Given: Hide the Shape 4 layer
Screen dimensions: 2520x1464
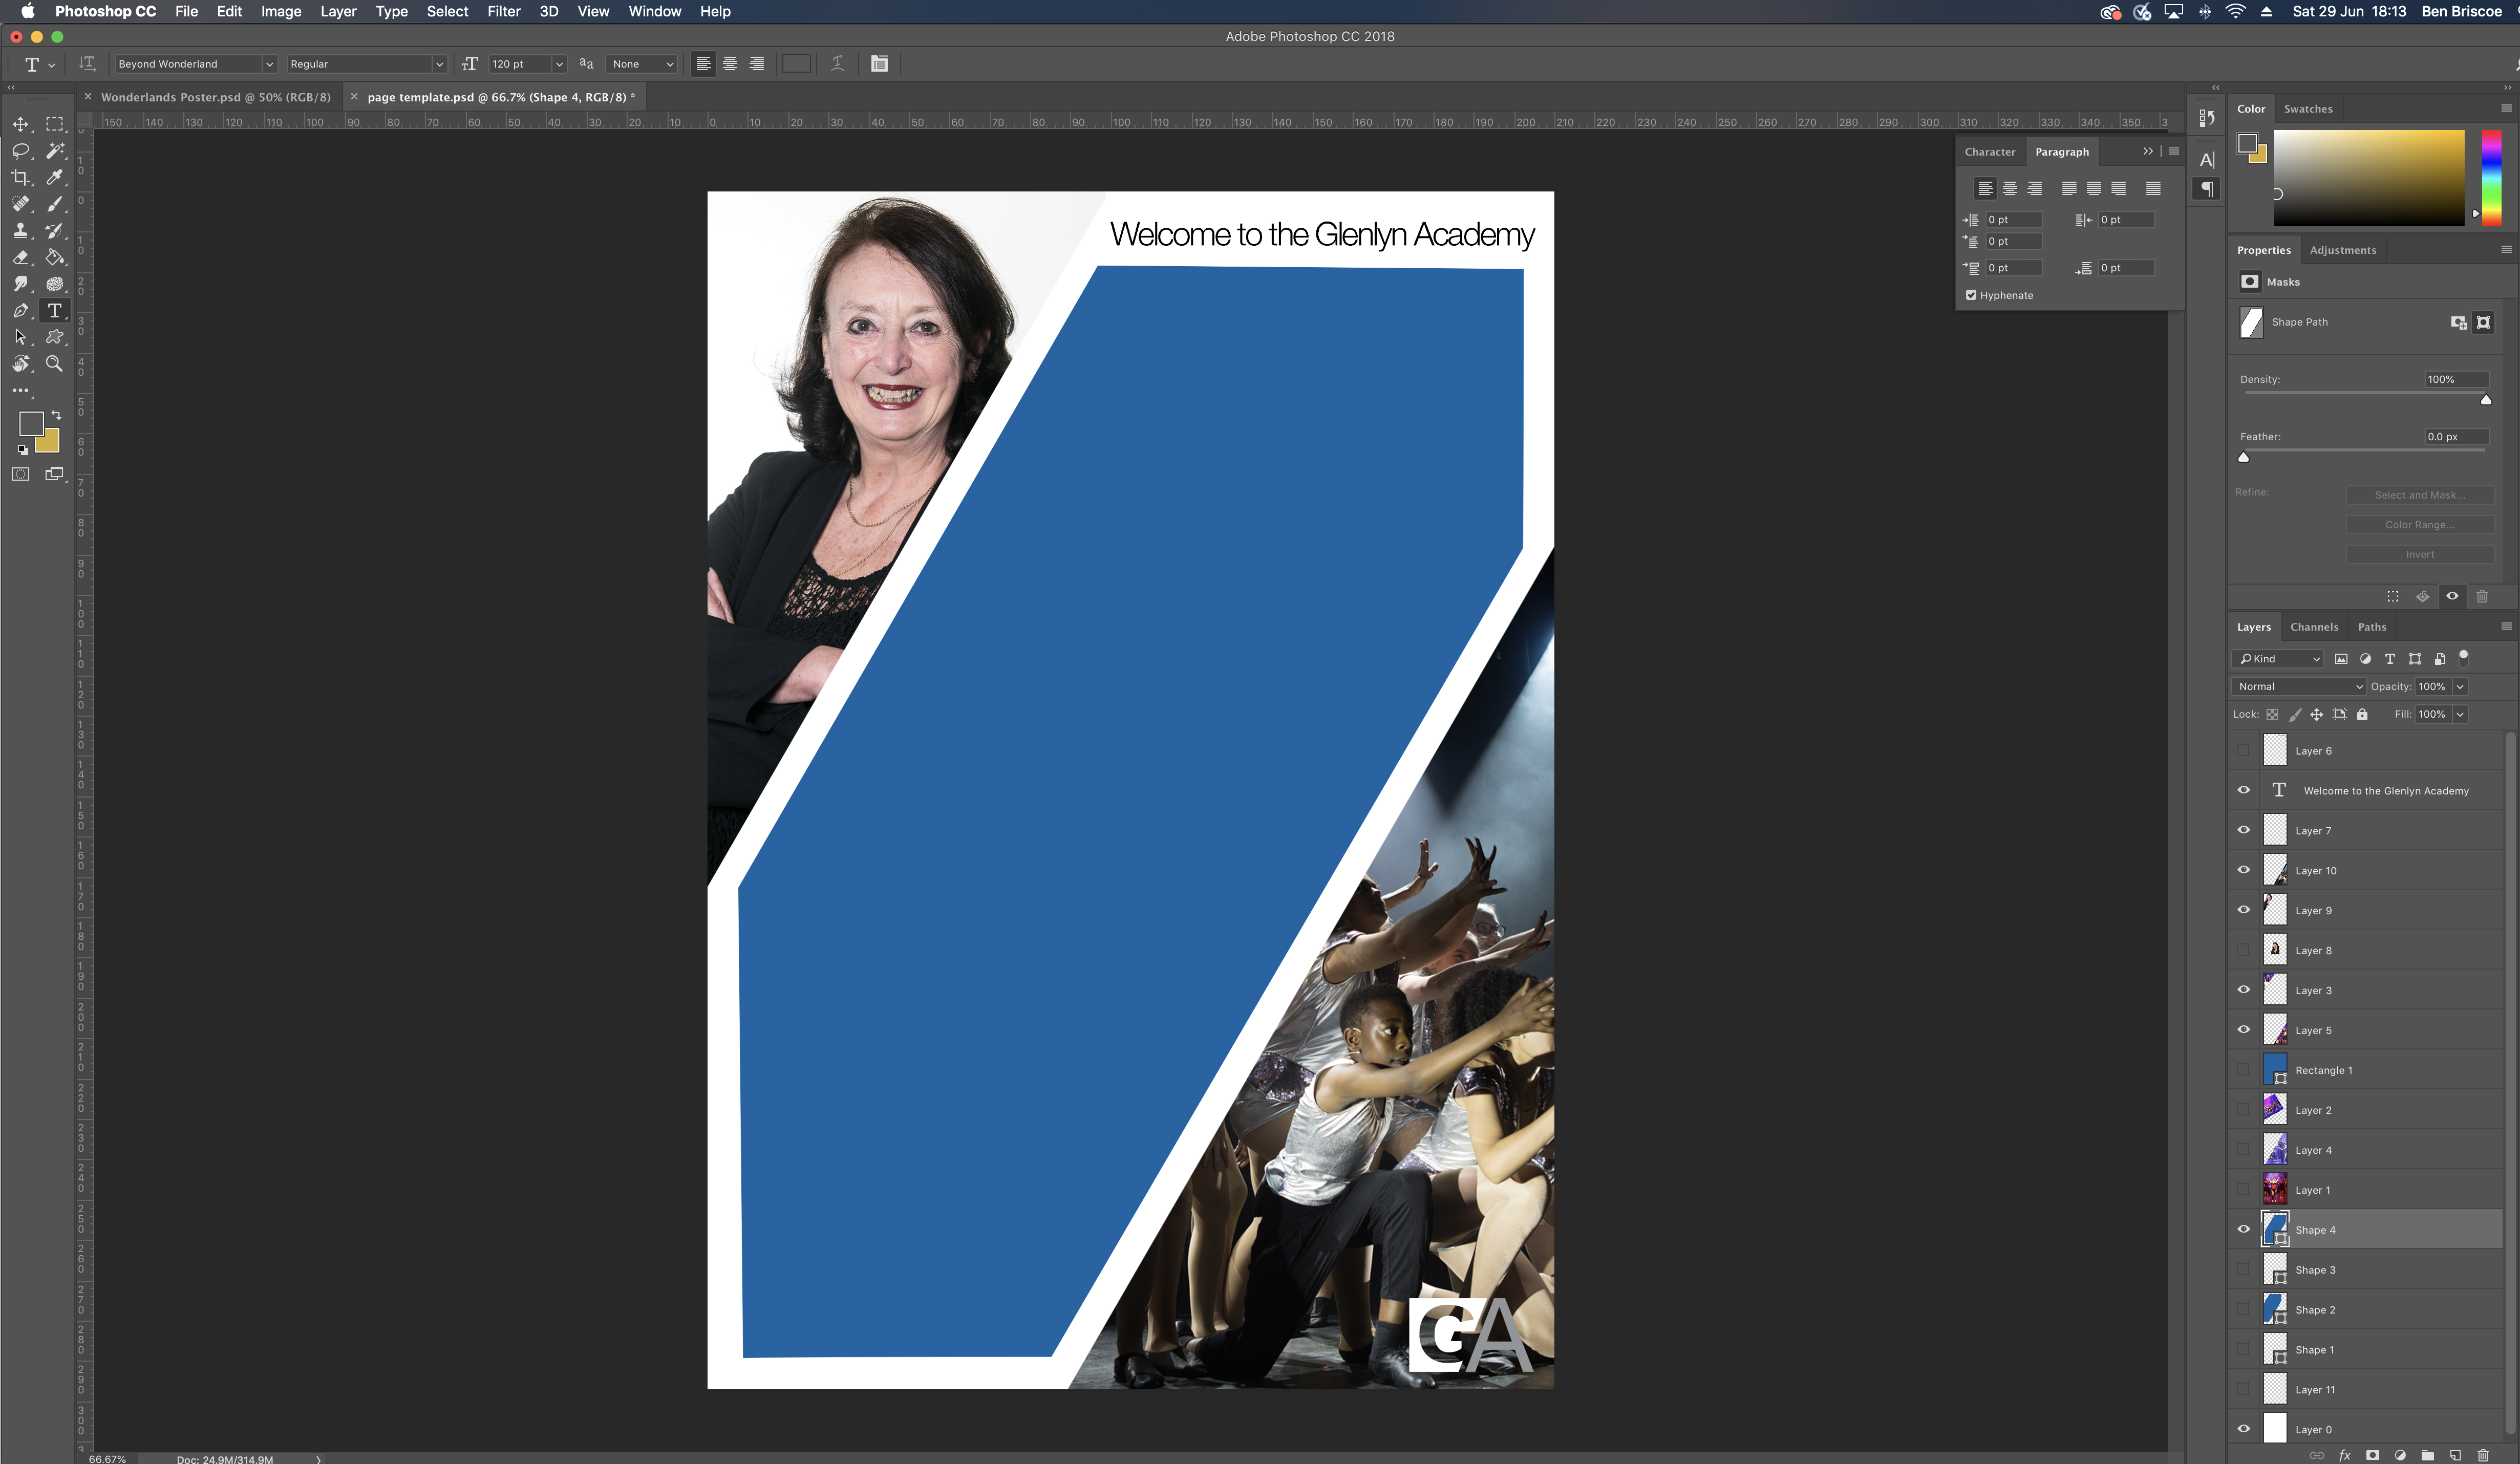Looking at the screenshot, I should [2244, 1230].
